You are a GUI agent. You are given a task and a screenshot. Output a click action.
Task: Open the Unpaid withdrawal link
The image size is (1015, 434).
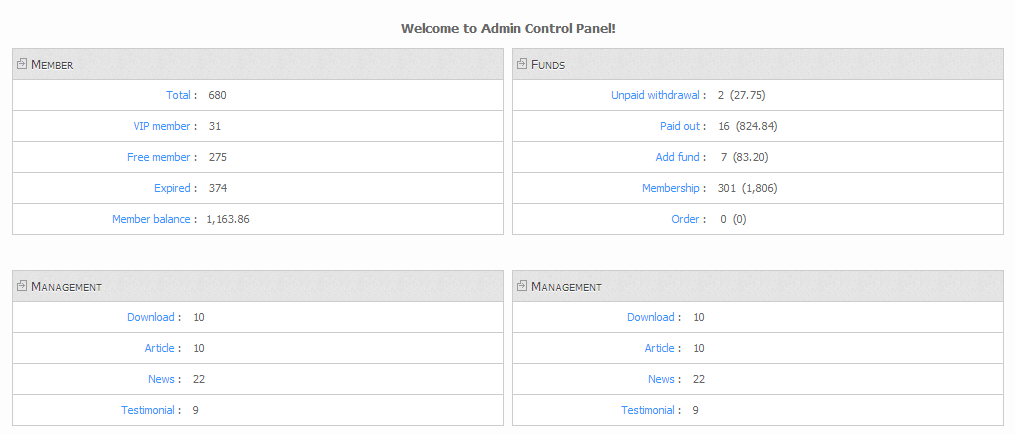coord(656,95)
